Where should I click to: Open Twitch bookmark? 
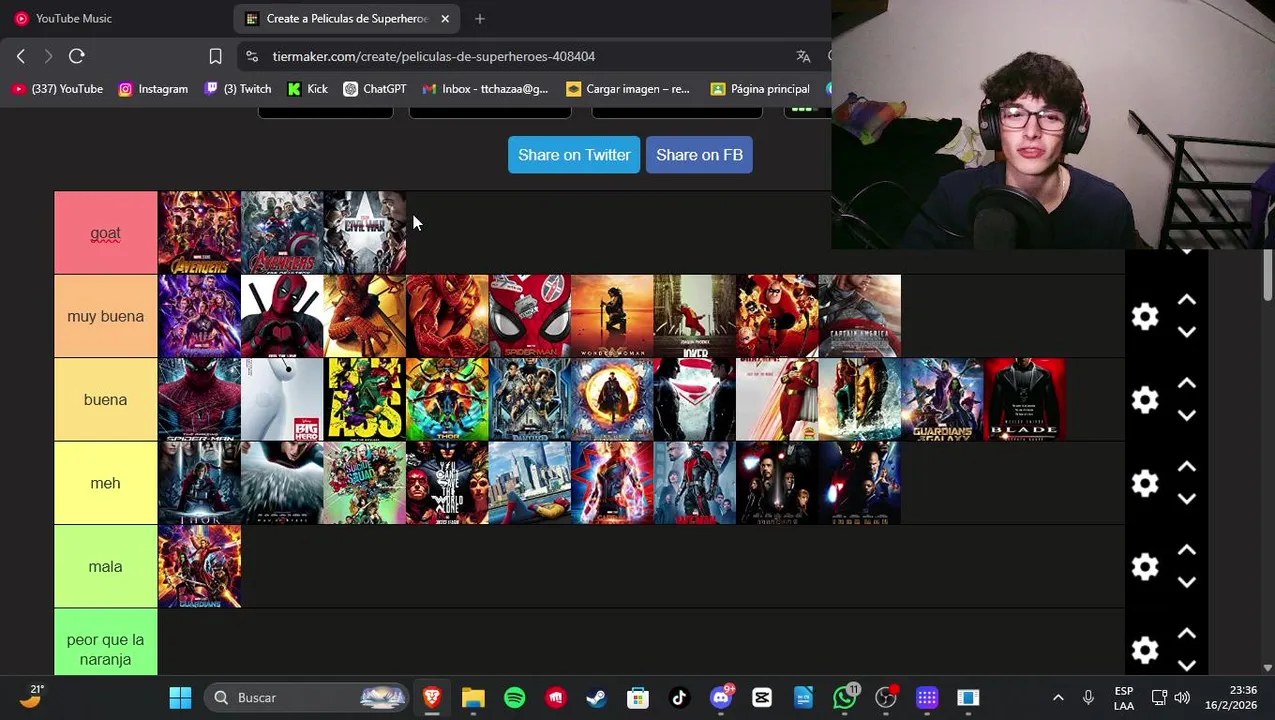click(238, 89)
